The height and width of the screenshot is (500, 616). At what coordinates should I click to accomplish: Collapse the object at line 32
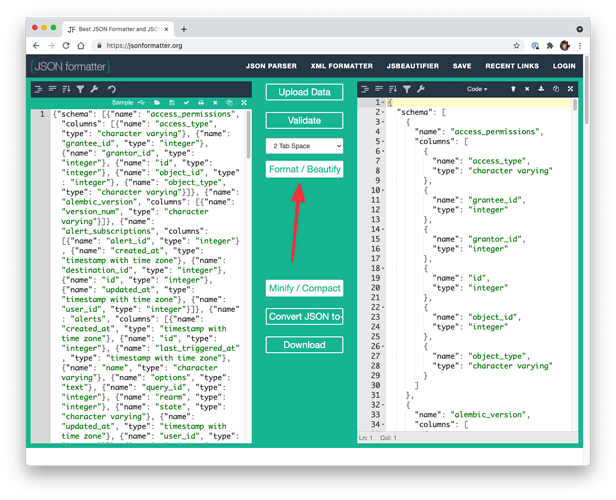point(383,405)
